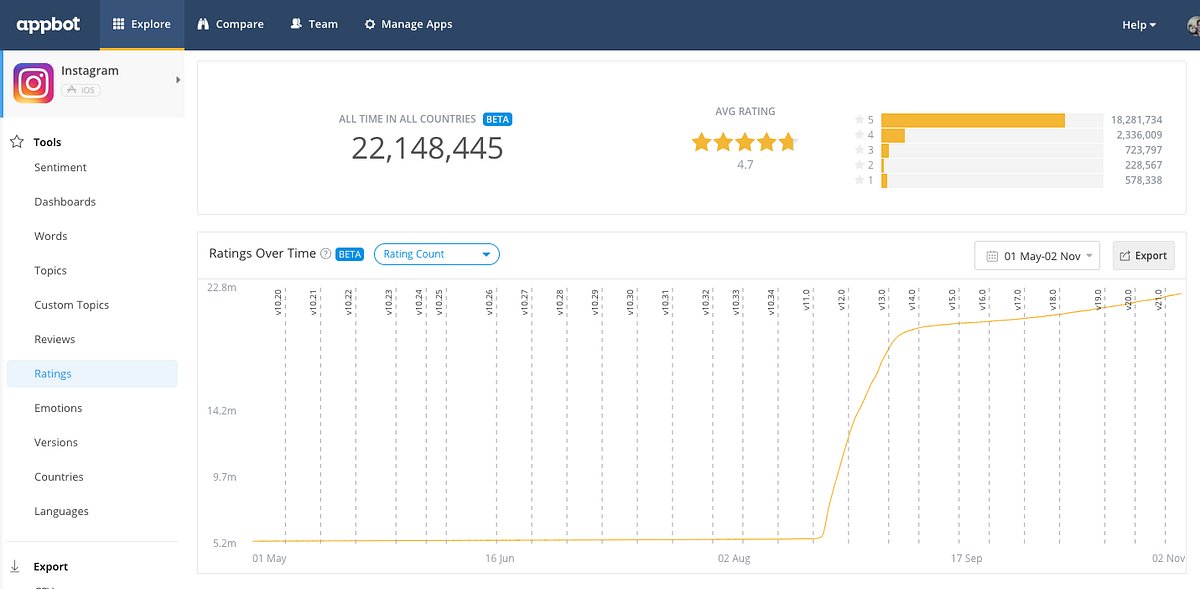Click the Tools star icon
1200x589 pixels.
(x=16, y=142)
